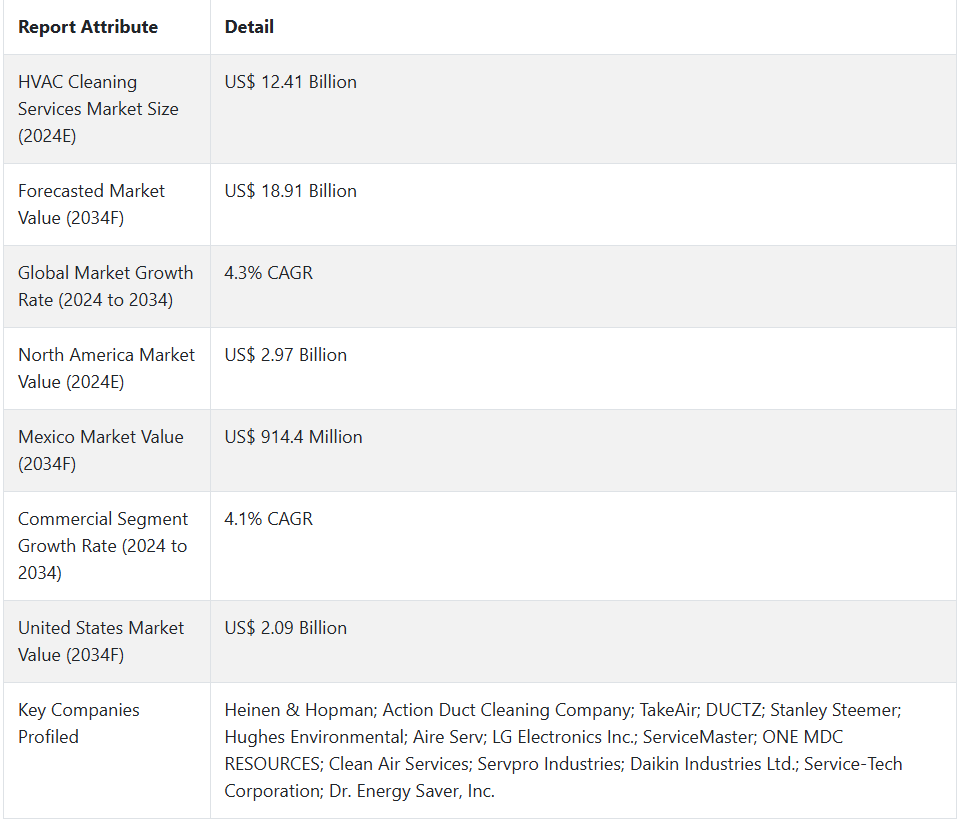Viewport: 958px width, 826px height.
Task: Click the 4.1% CAGR value
Action: [268, 519]
